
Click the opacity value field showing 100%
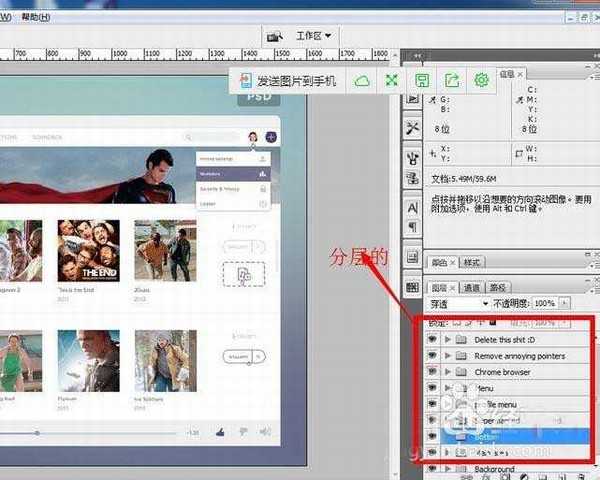543,303
